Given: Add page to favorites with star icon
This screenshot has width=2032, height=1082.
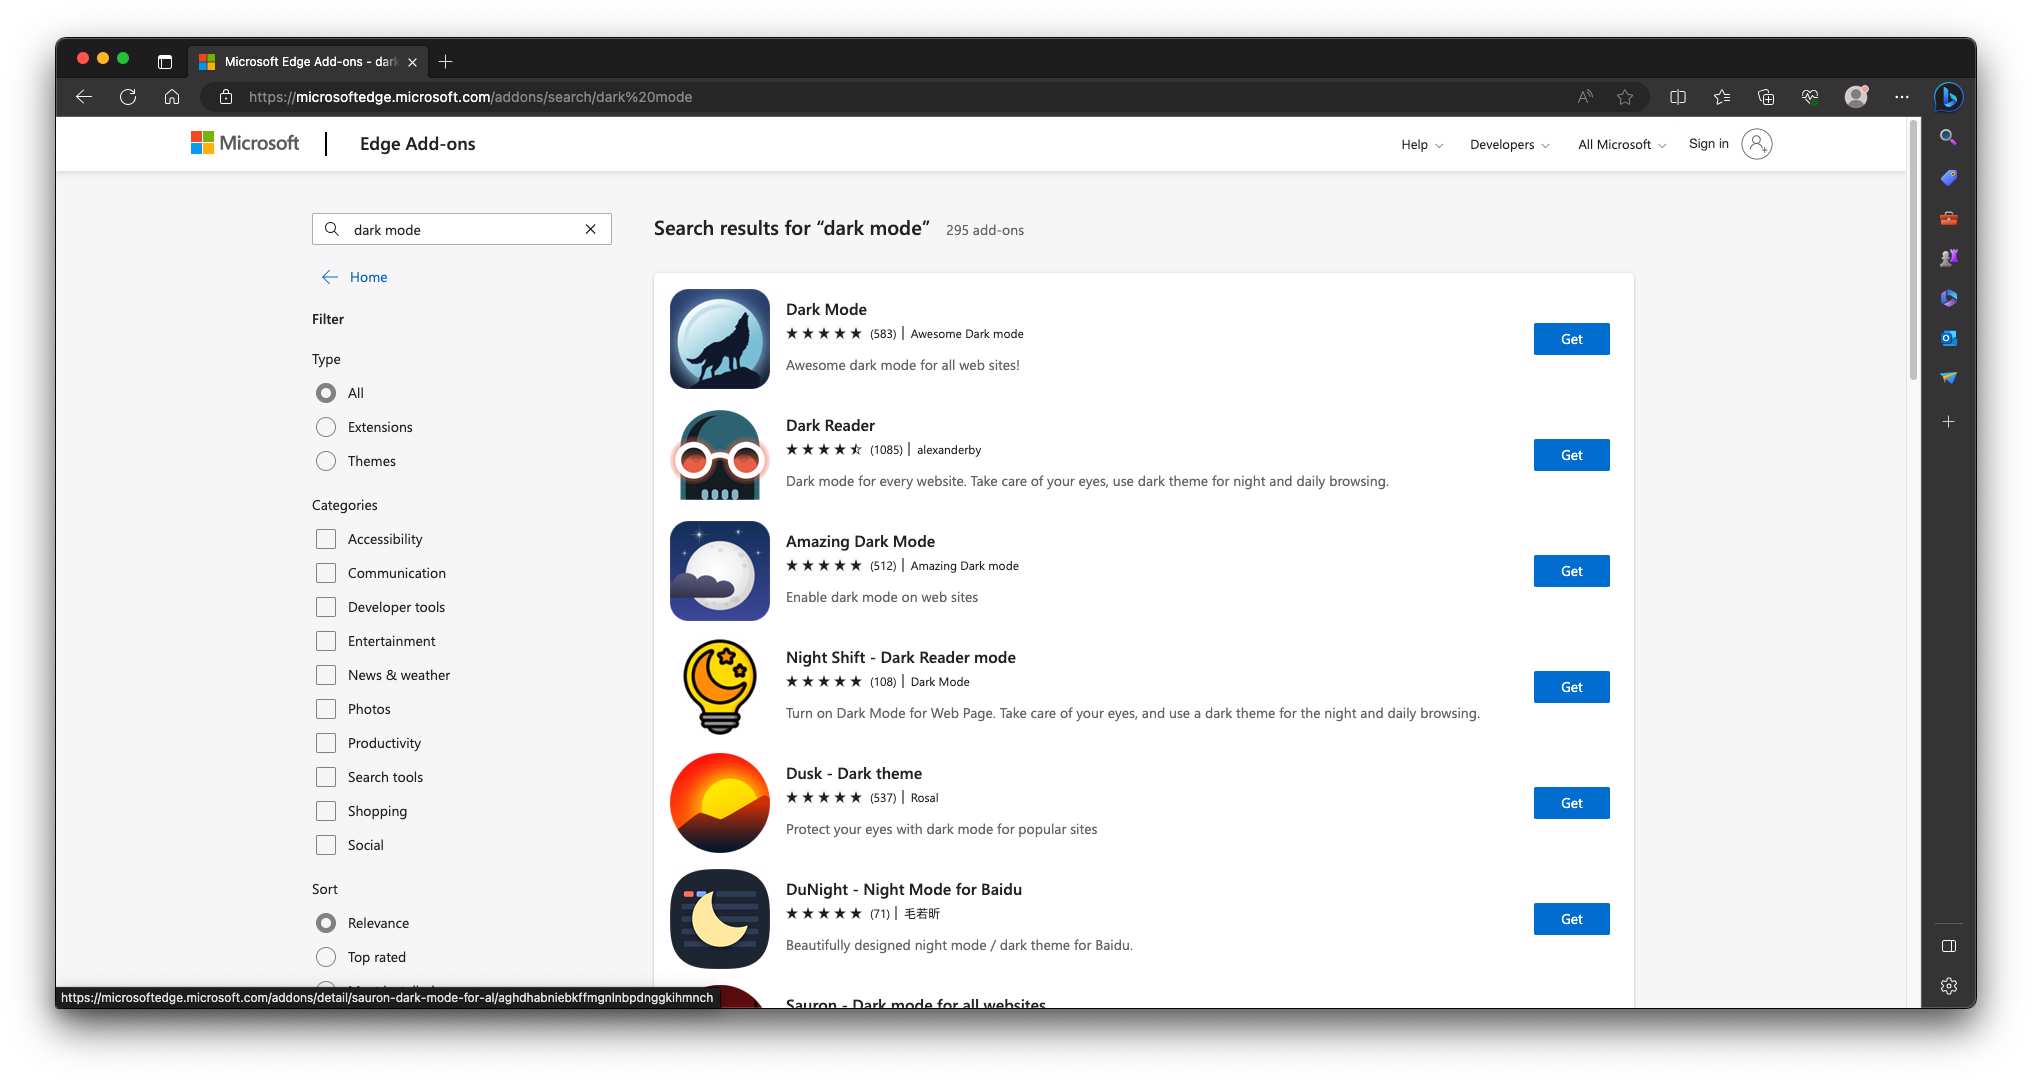Looking at the screenshot, I should (x=1625, y=97).
